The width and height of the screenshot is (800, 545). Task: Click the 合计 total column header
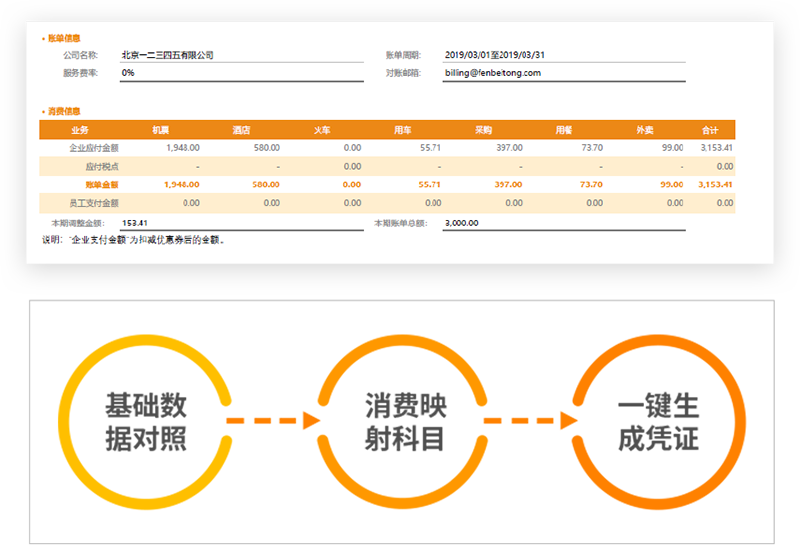(x=710, y=130)
